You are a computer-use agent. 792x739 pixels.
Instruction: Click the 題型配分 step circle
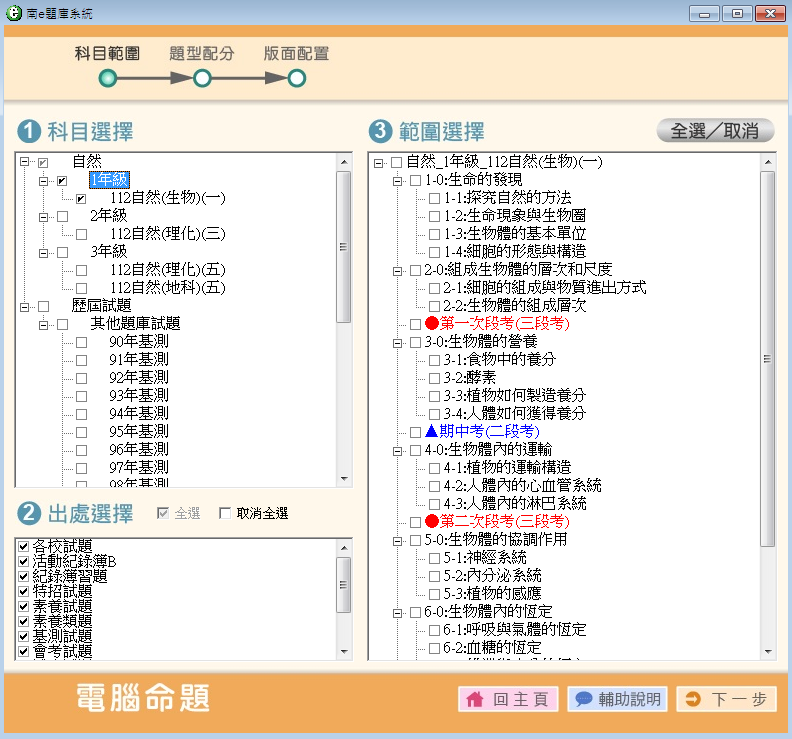coord(202,78)
